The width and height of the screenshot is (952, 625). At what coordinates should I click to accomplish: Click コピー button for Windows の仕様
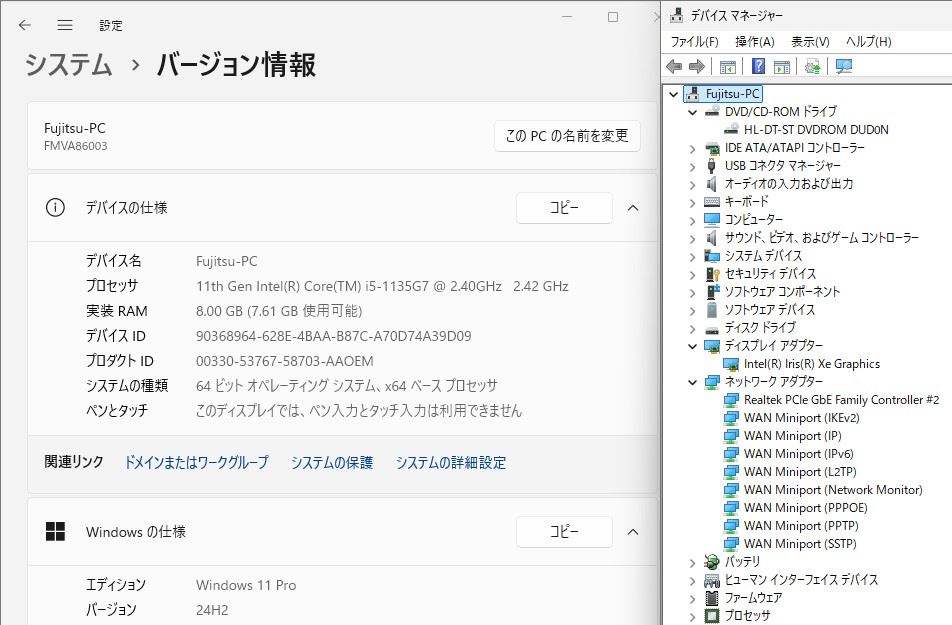click(564, 531)
